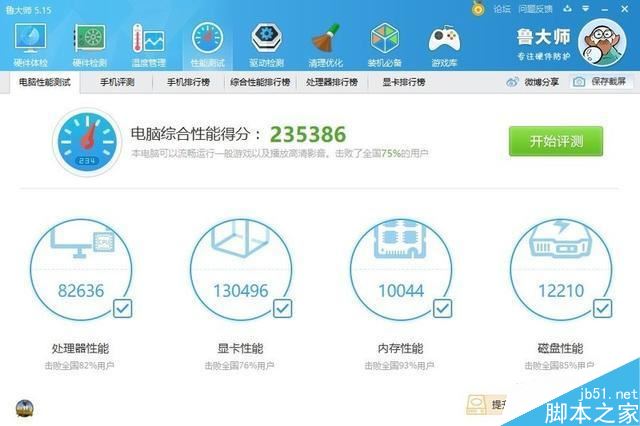This screenshot has height=426, width=640.
Task: Open 游戏库 game library controller icon
Action: click(x=444, y=38)
